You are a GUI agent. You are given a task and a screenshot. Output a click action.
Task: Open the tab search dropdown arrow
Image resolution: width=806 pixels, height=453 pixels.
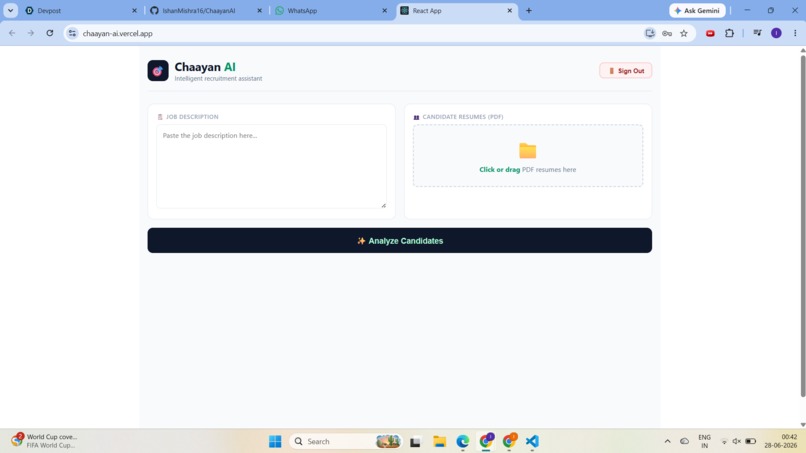10,11
